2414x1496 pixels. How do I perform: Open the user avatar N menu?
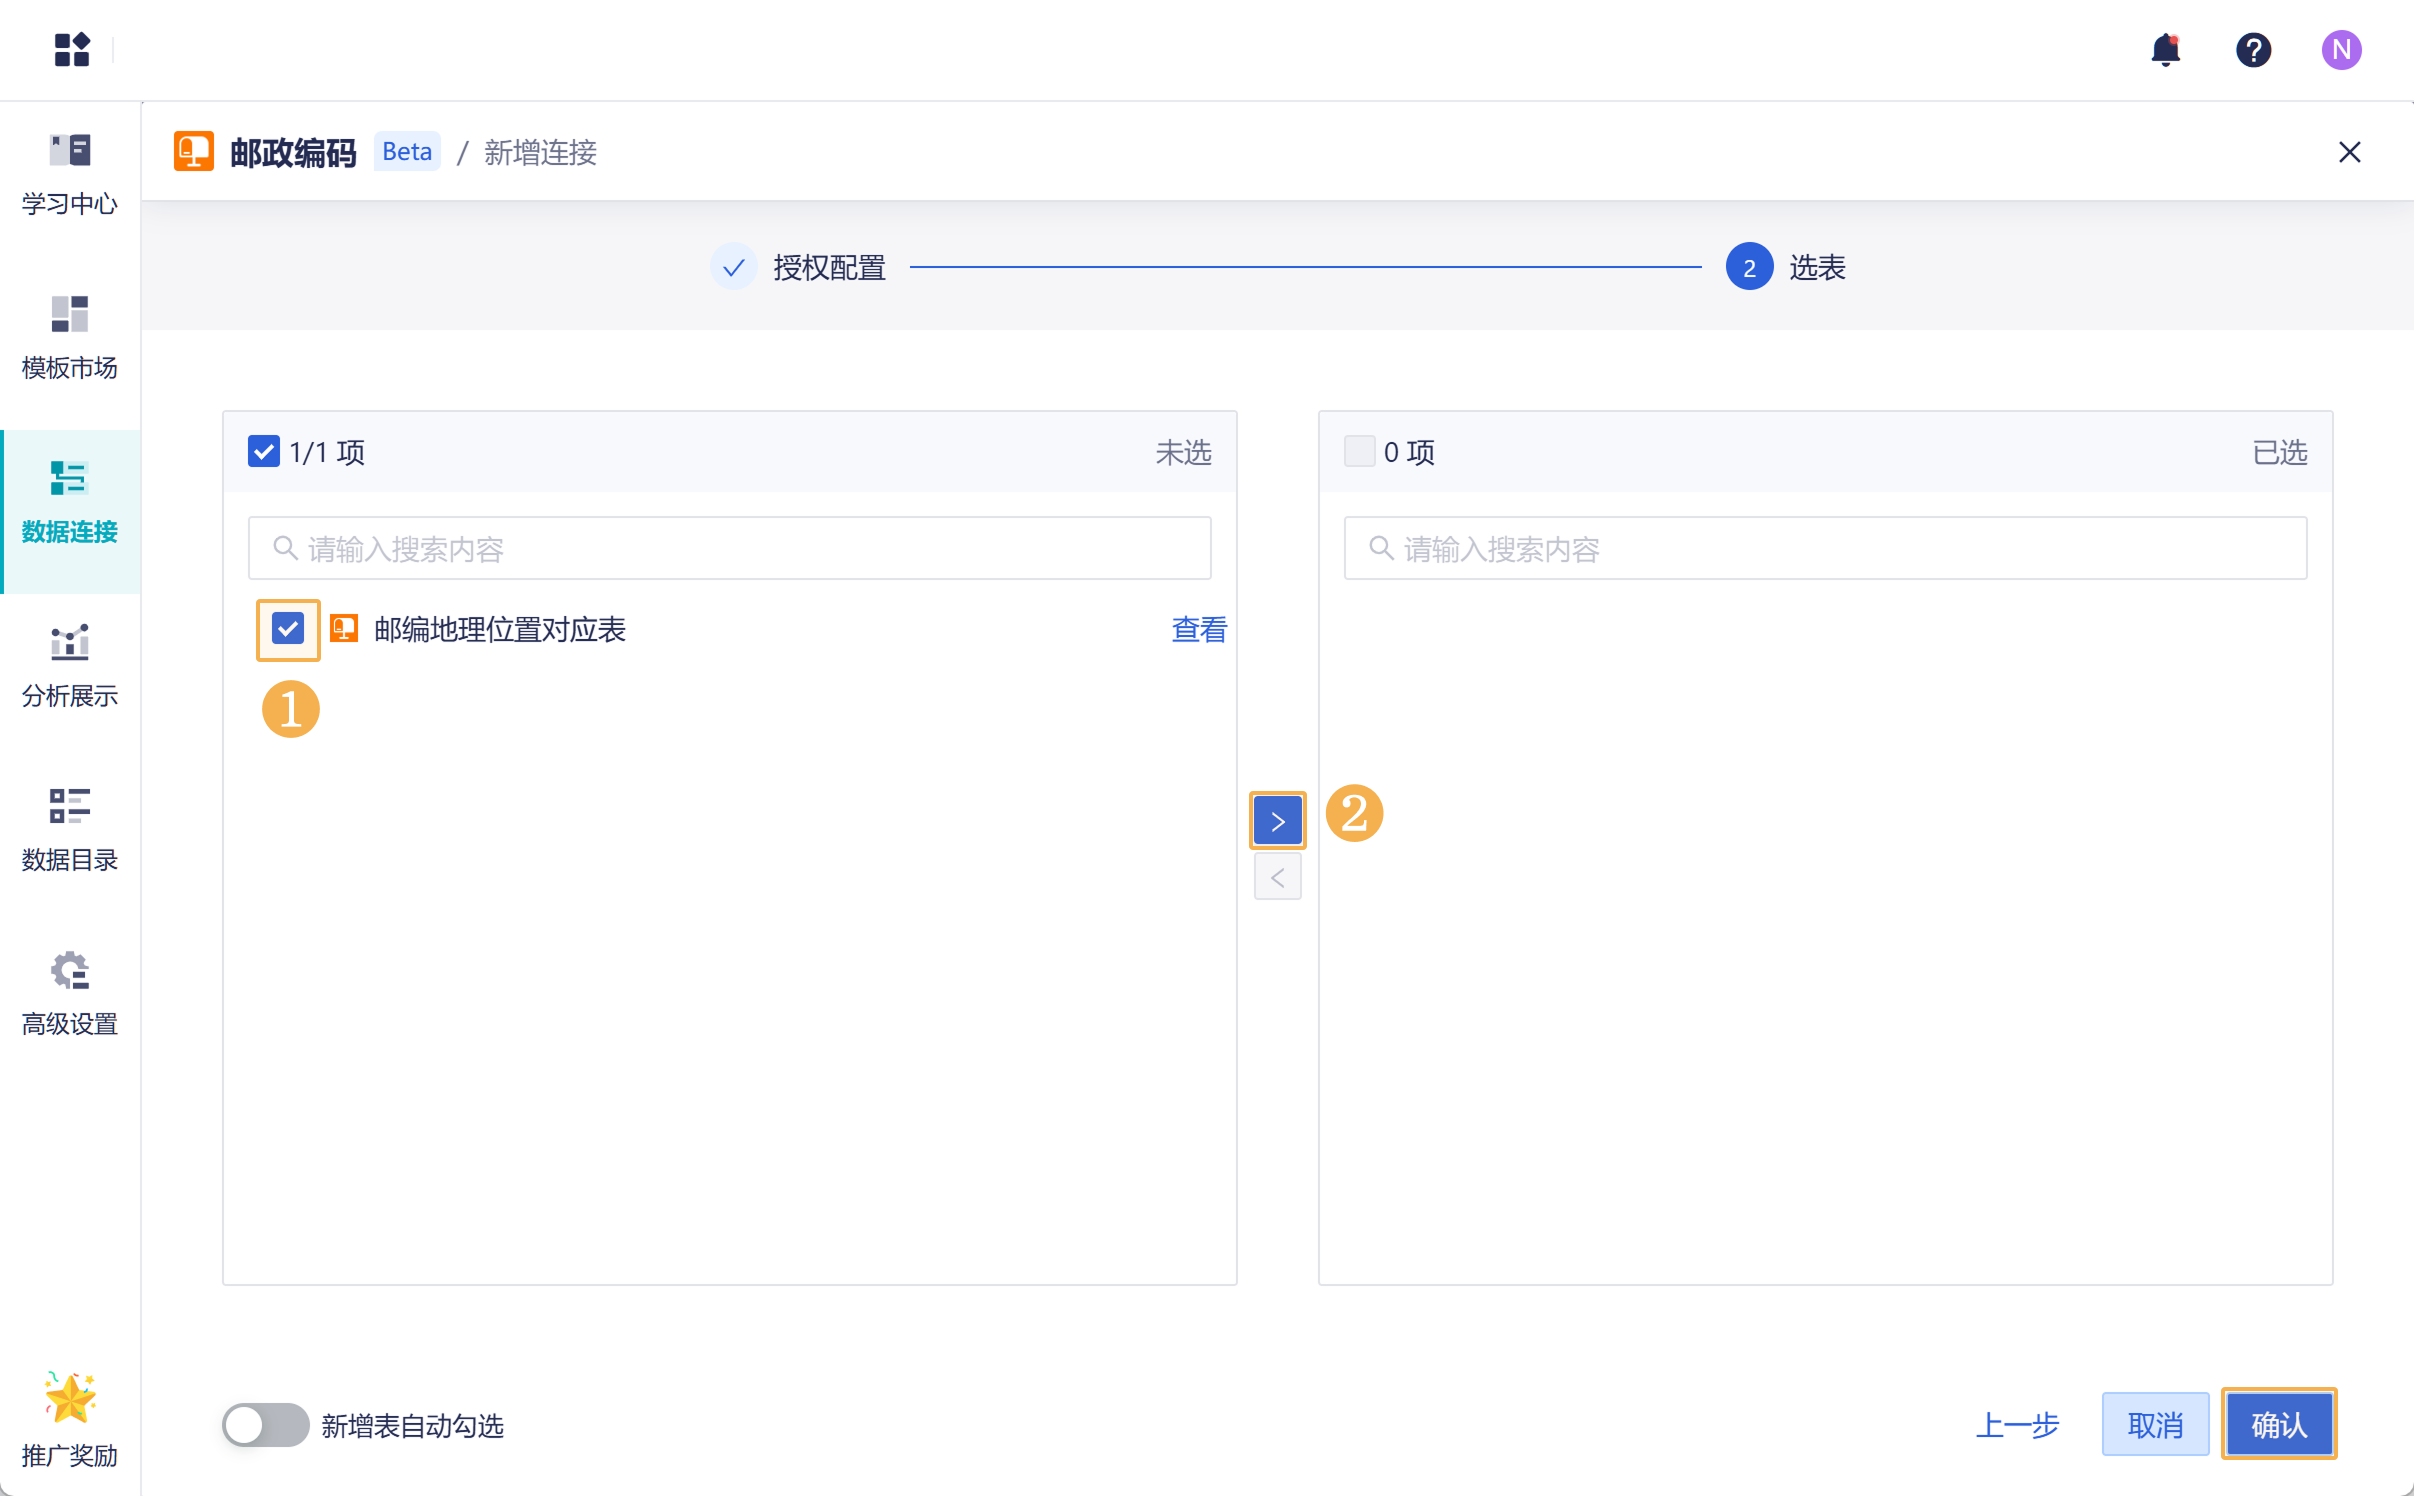click(x=2341, y=49)
